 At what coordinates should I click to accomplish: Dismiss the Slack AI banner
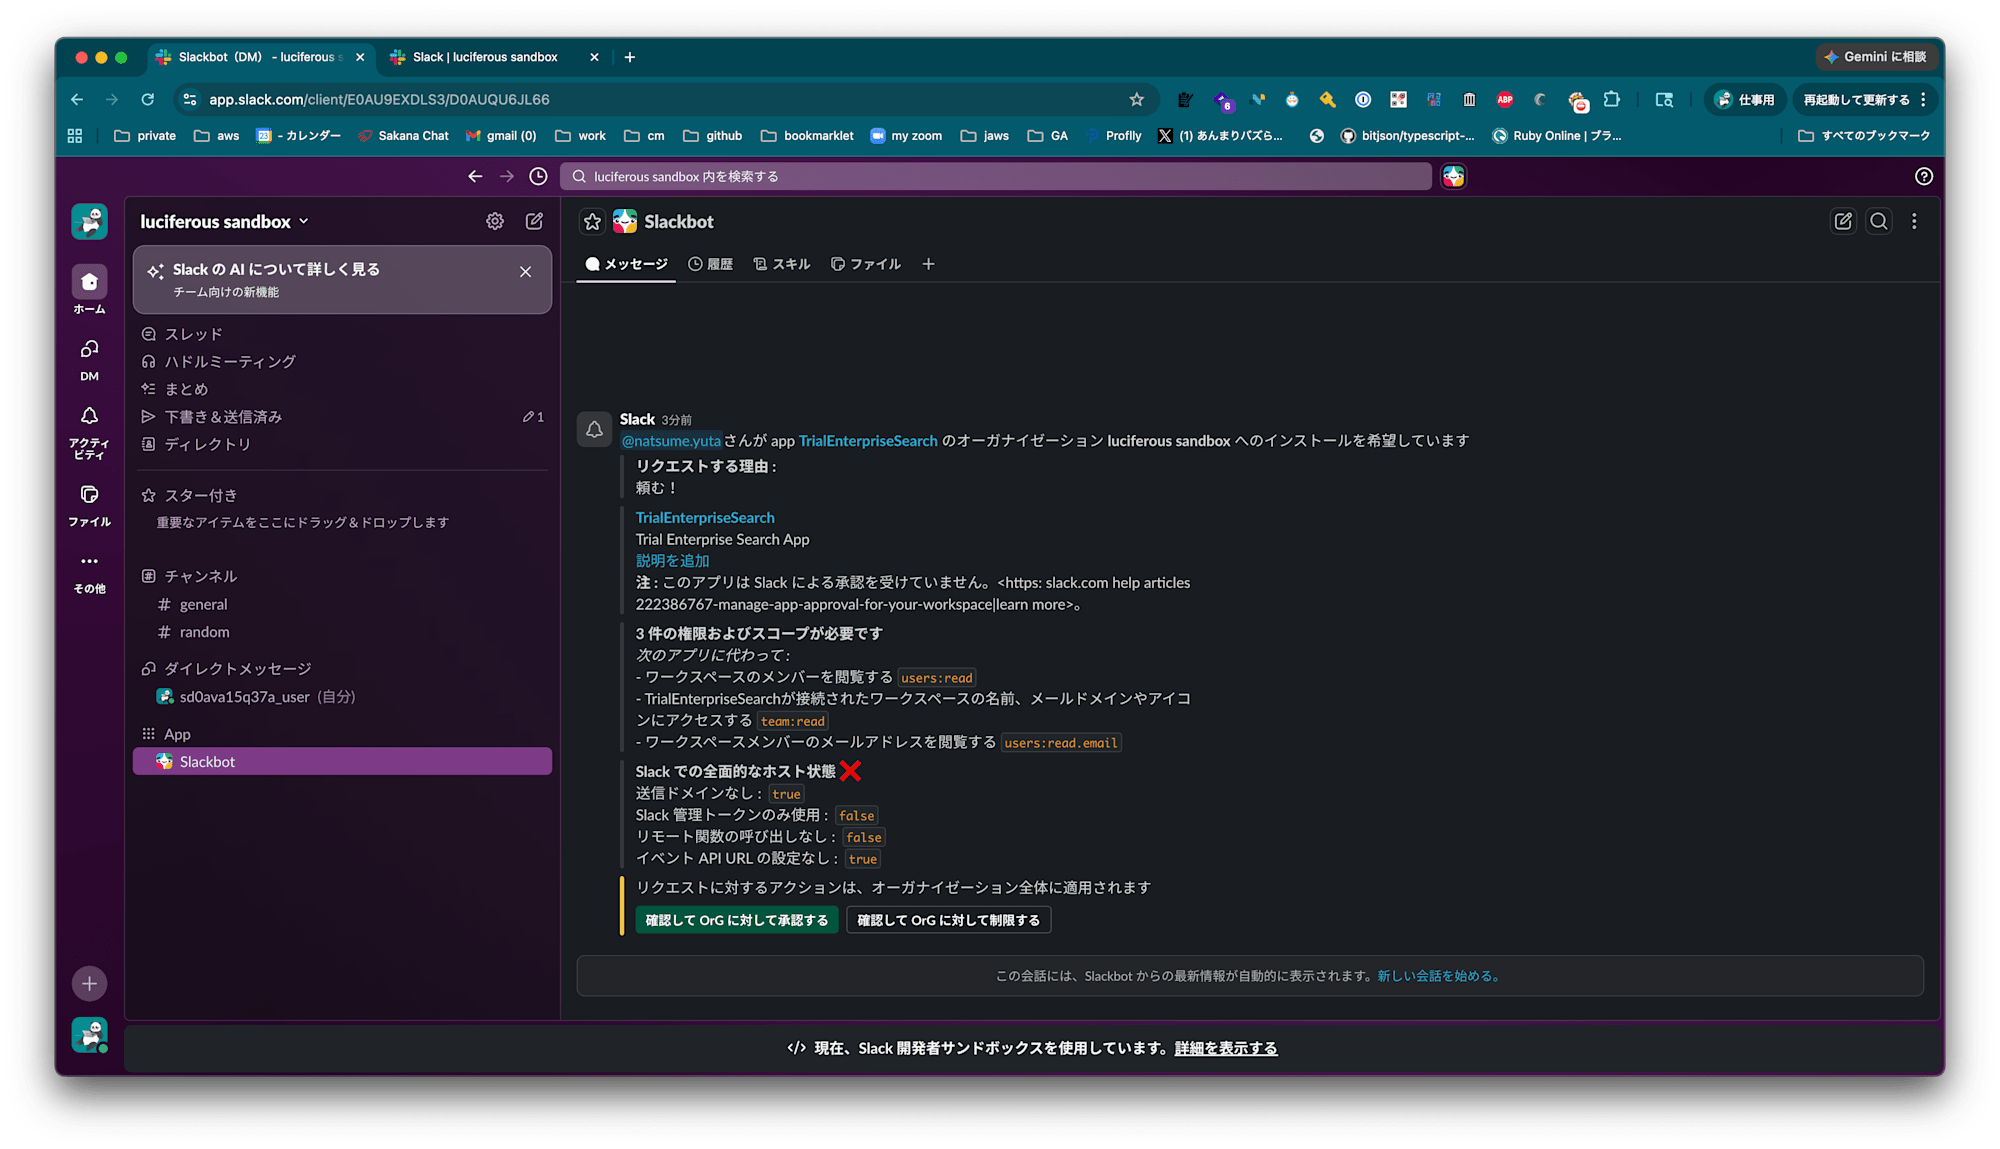coord(525,272)
